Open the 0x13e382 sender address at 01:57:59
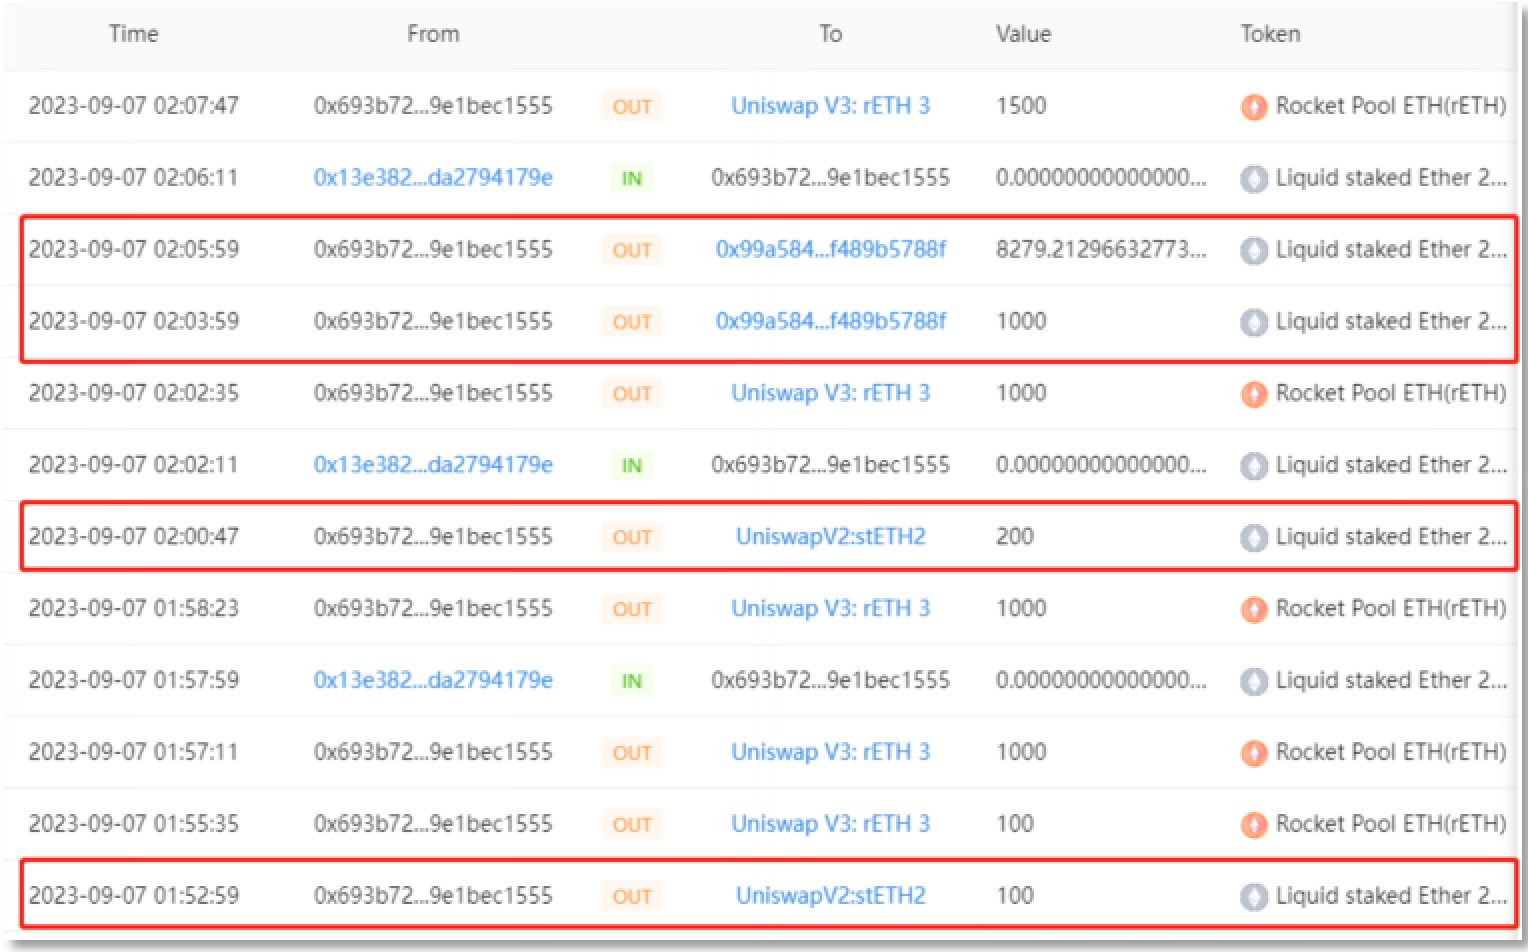1528x952 pixels. (433, 680)
